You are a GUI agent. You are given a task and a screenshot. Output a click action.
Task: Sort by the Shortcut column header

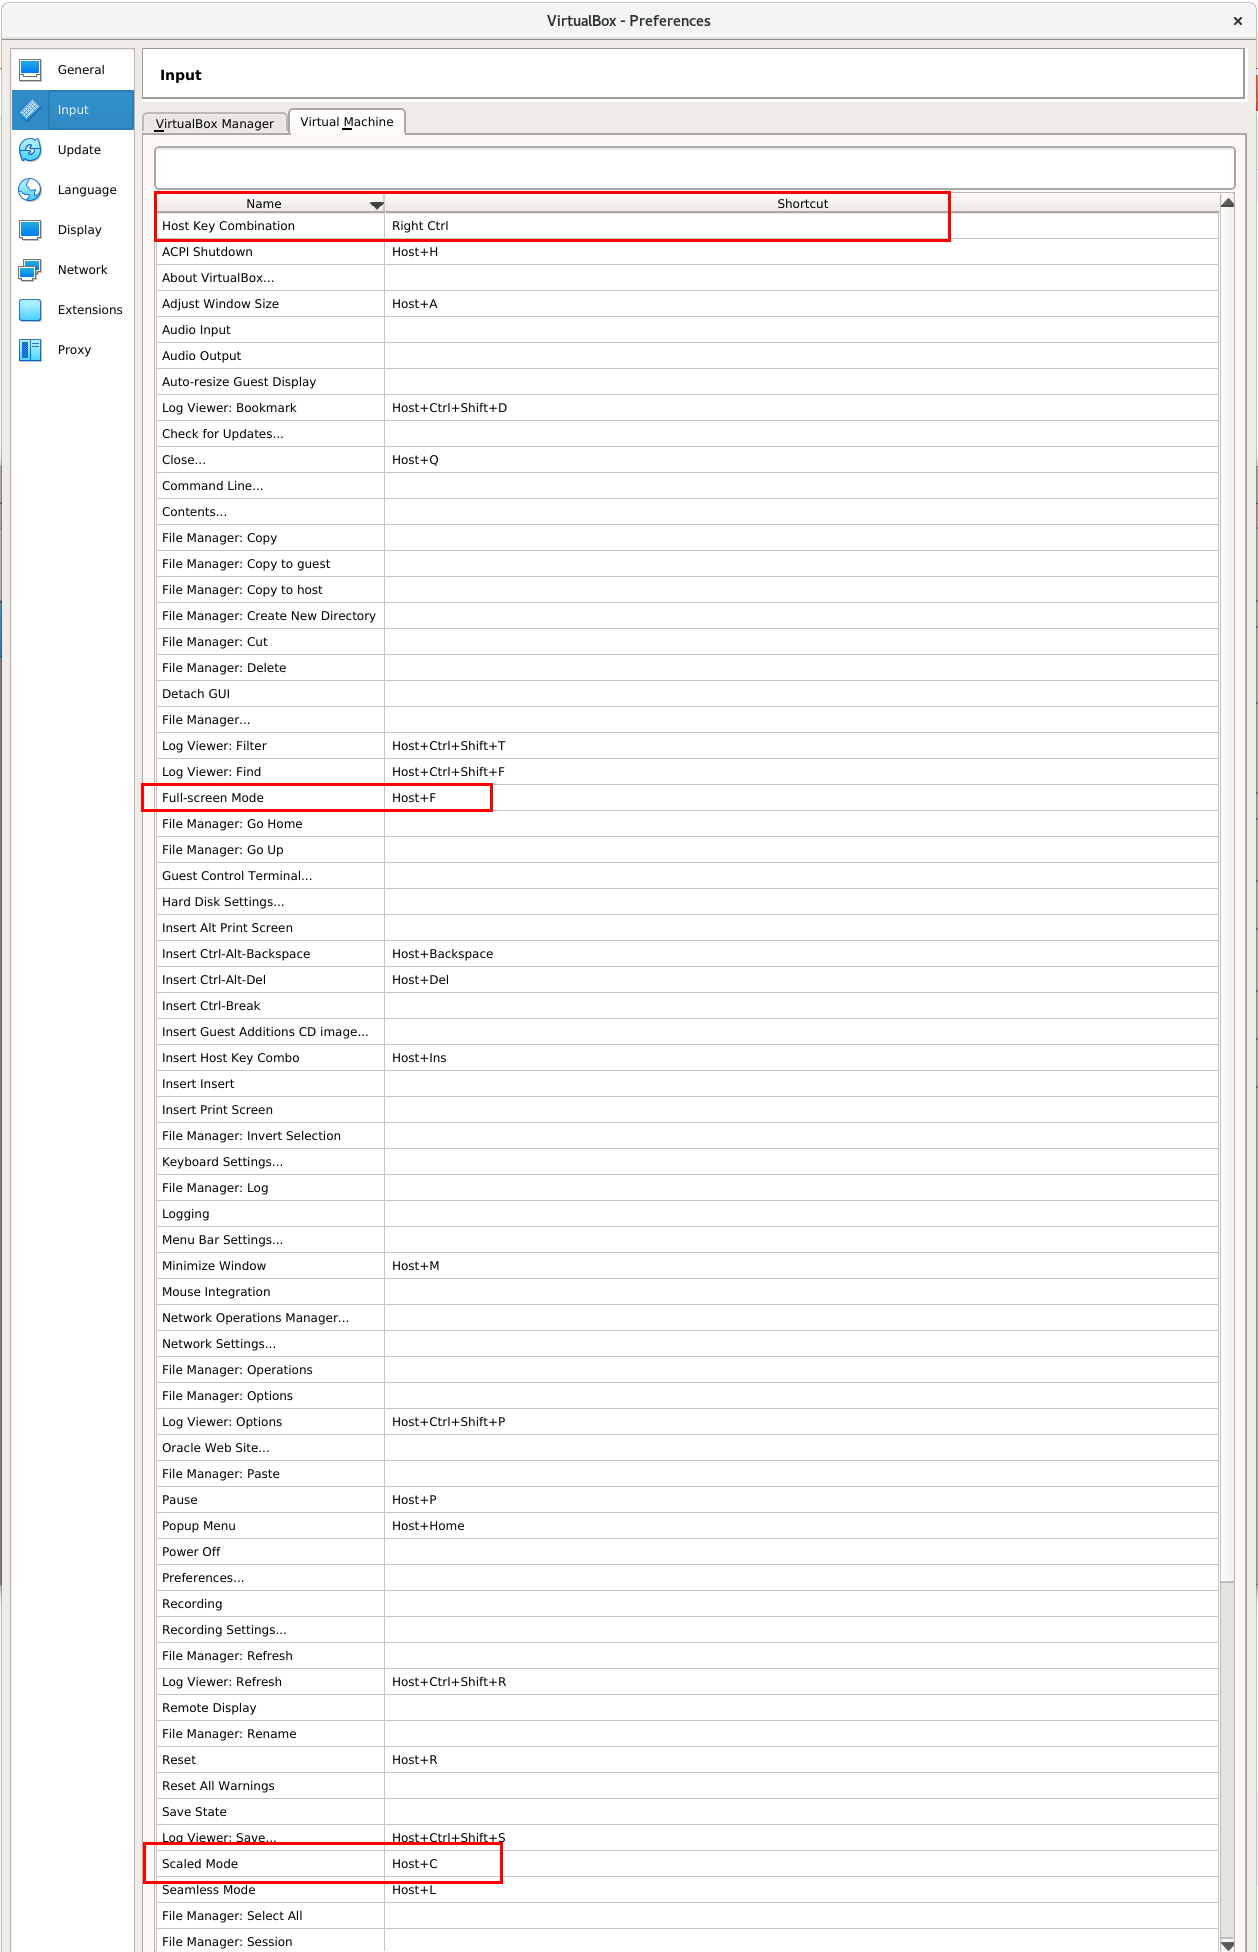[802, 203]
